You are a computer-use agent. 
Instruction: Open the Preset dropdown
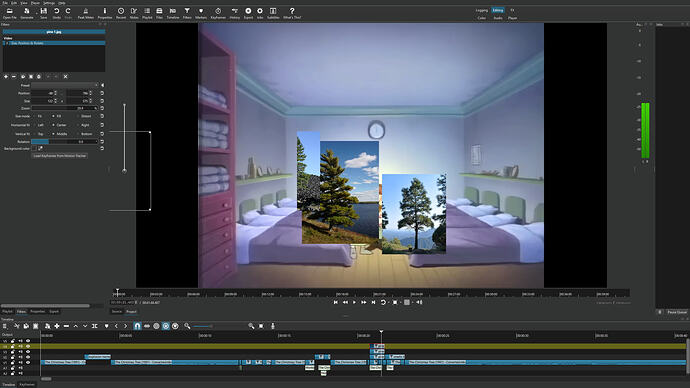click(x=65, y=85)
